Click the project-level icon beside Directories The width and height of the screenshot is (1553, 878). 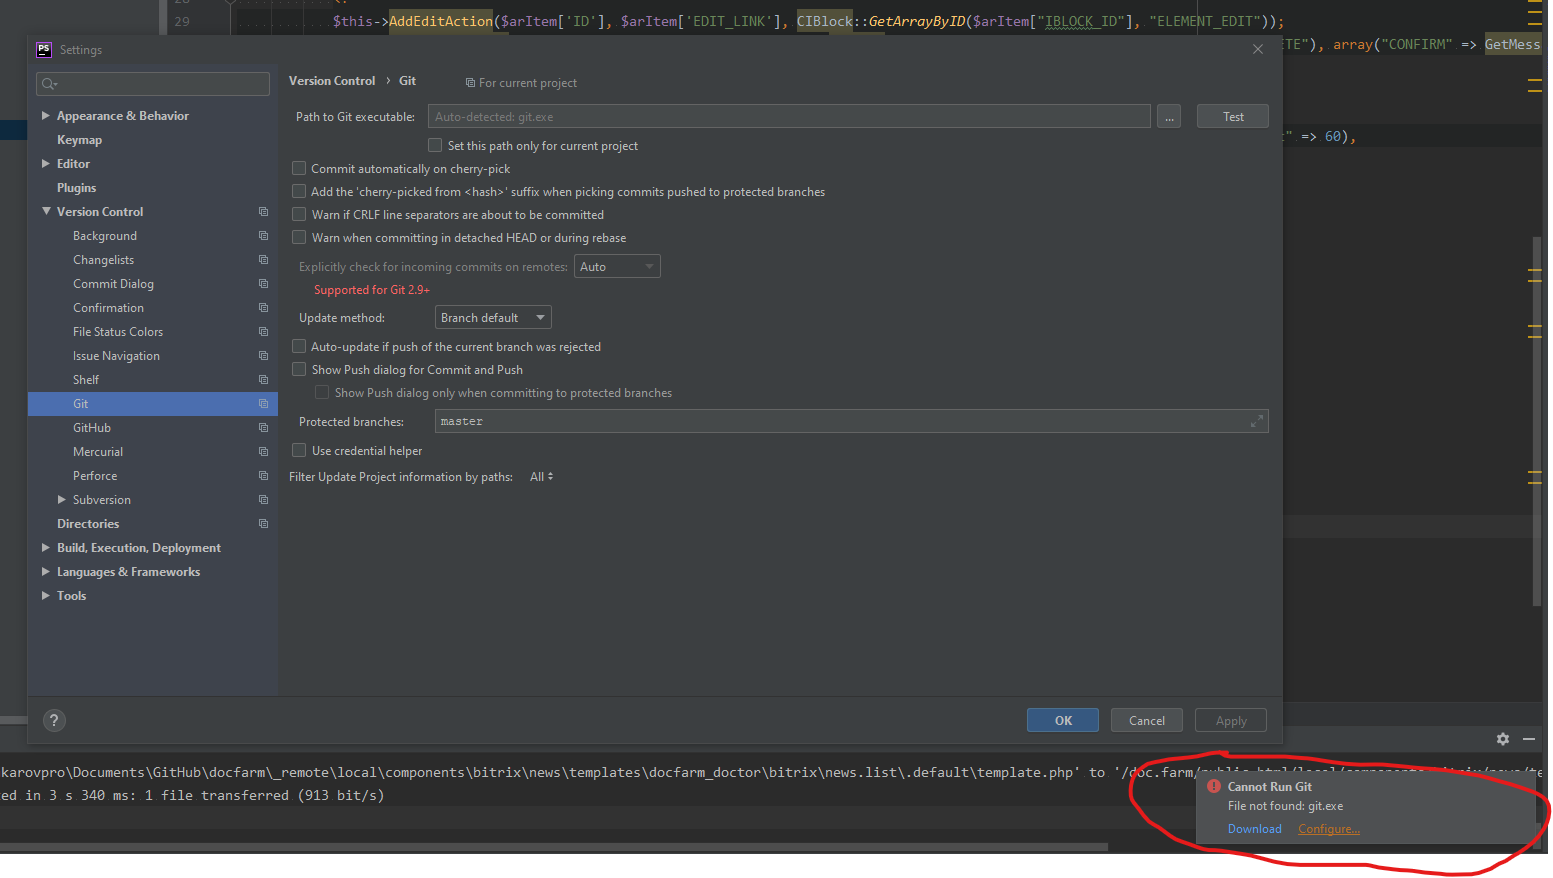tap(264, 524)
